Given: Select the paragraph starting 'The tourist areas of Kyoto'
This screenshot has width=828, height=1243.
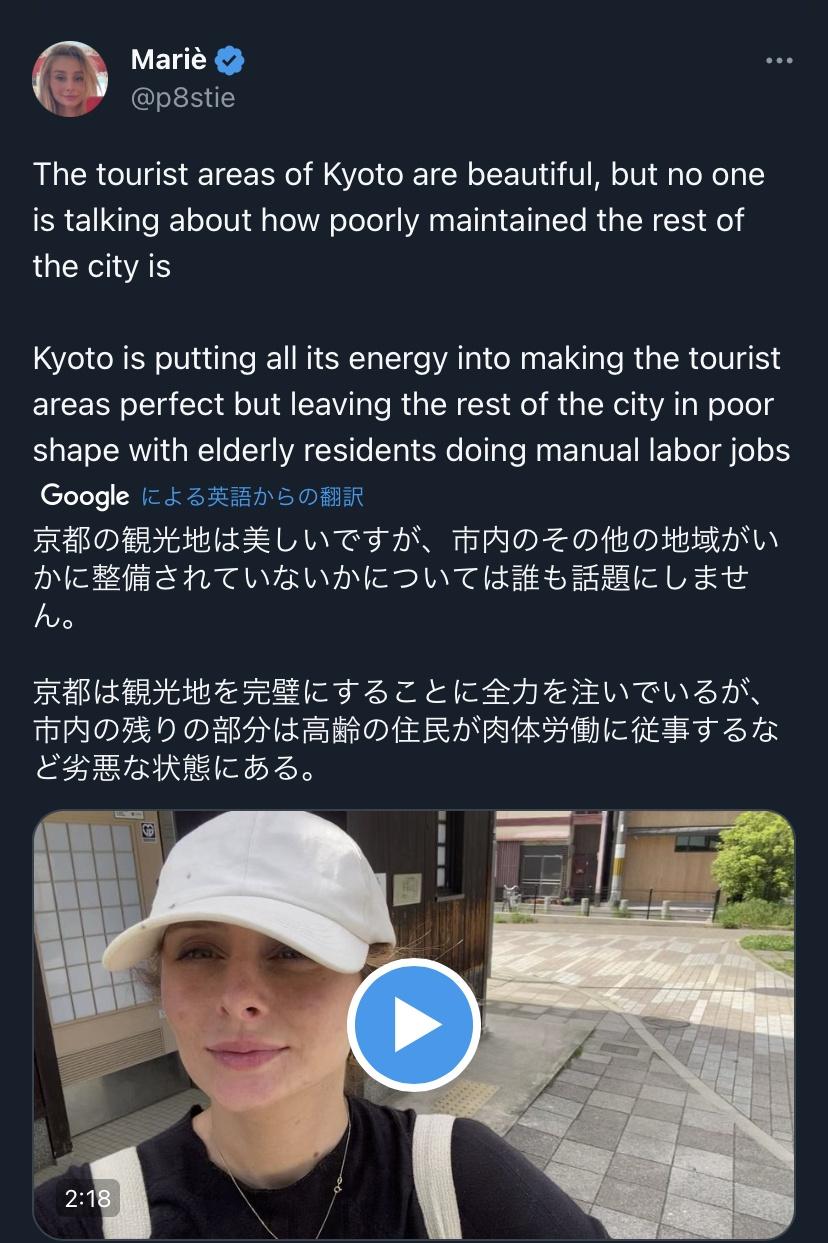Looking at the screenshot, I should 398,221.
